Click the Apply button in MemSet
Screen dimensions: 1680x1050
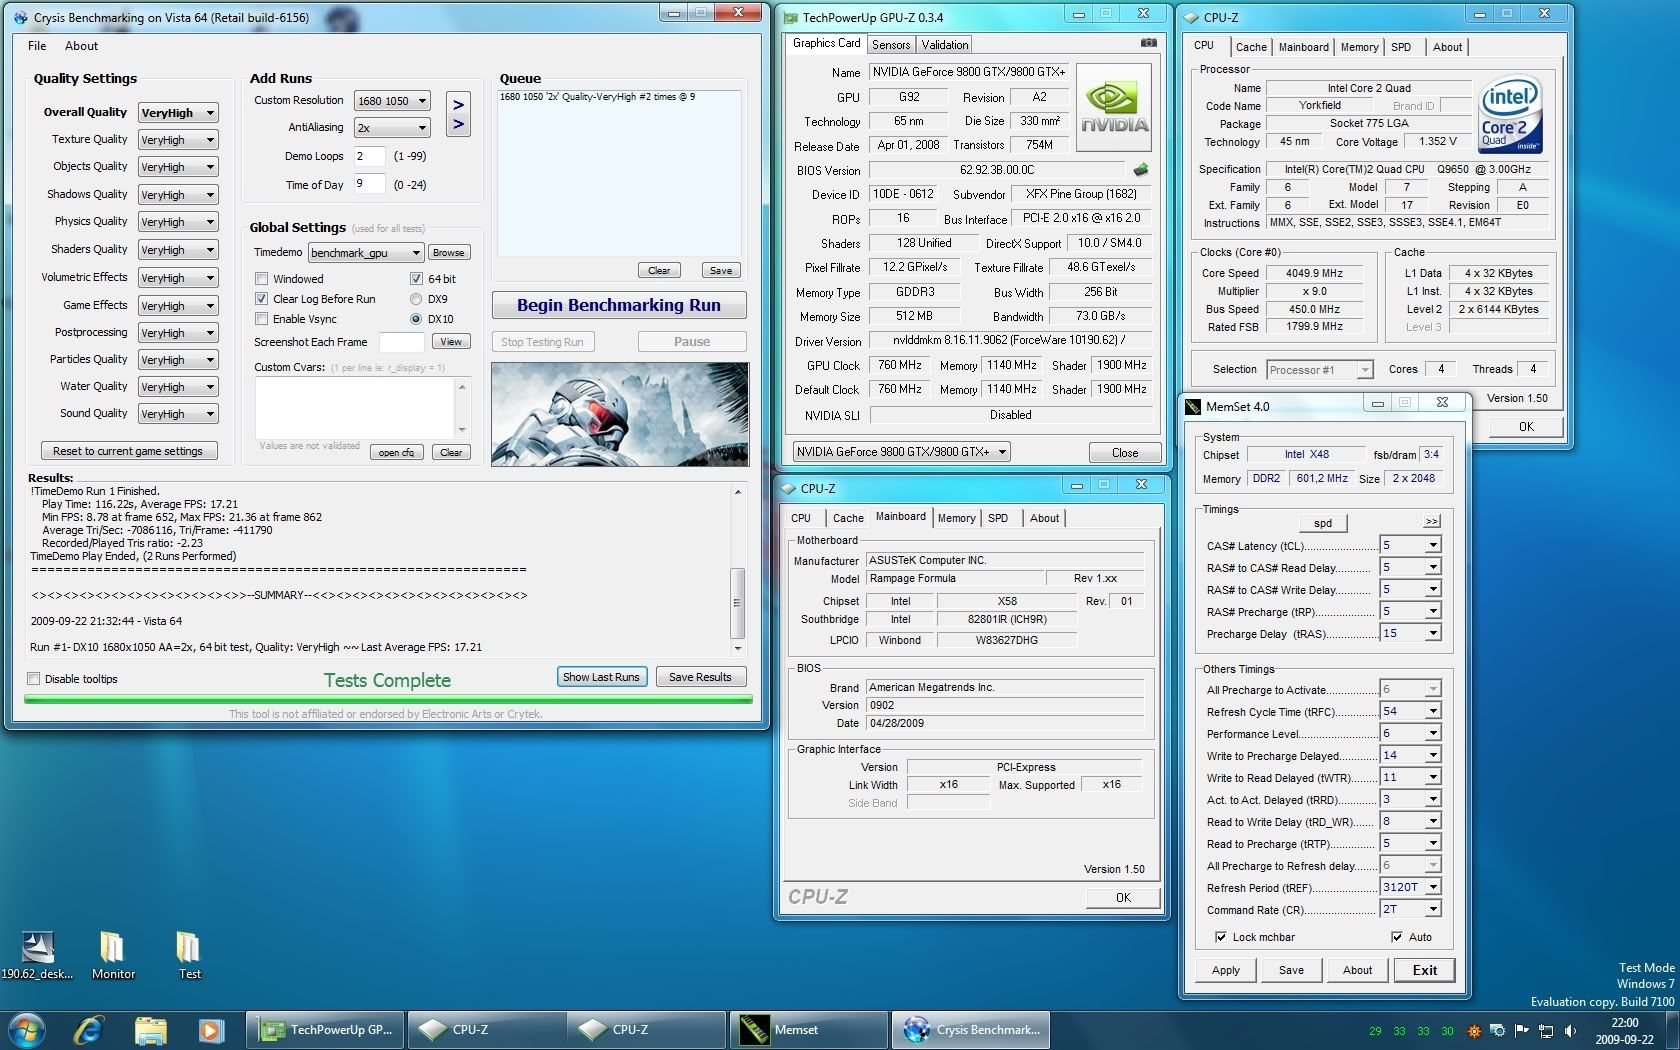coord(1225,970)
